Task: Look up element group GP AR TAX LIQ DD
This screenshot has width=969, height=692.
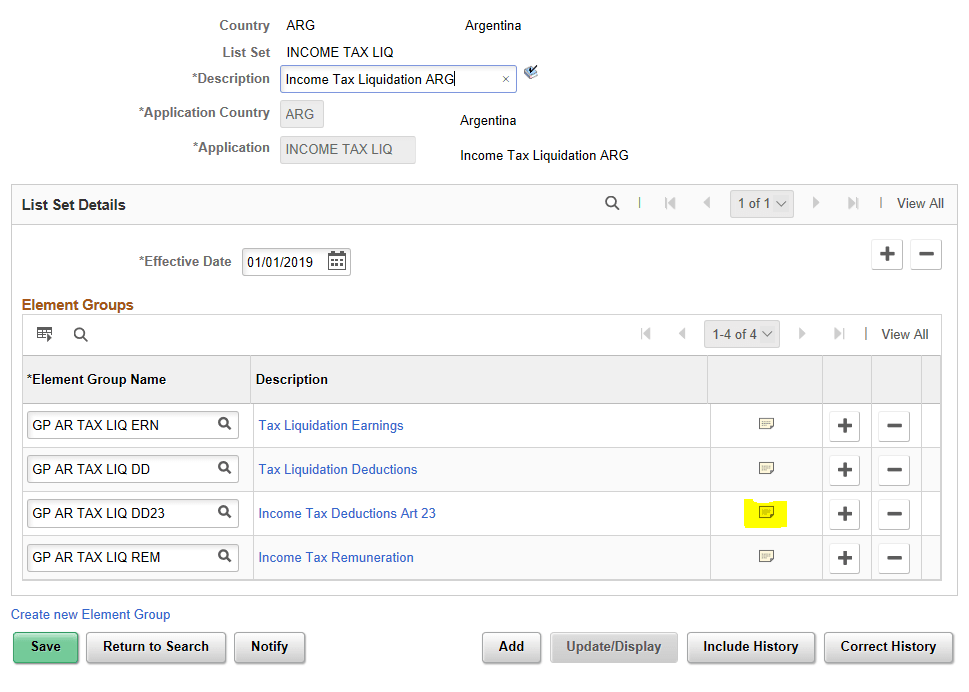Action: click(x=224, y=468)
